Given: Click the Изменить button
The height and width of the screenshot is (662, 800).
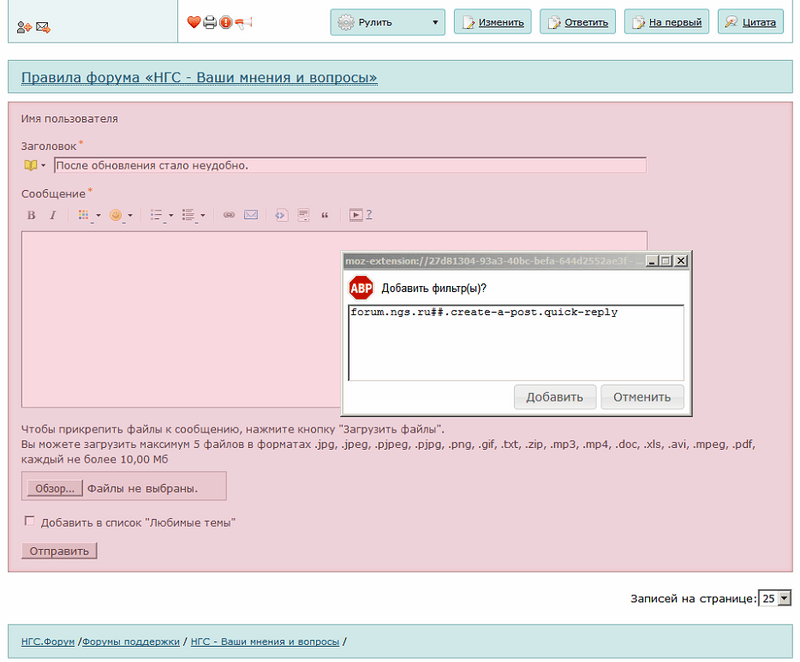Looking at the screenshot, I should (493, 22).
